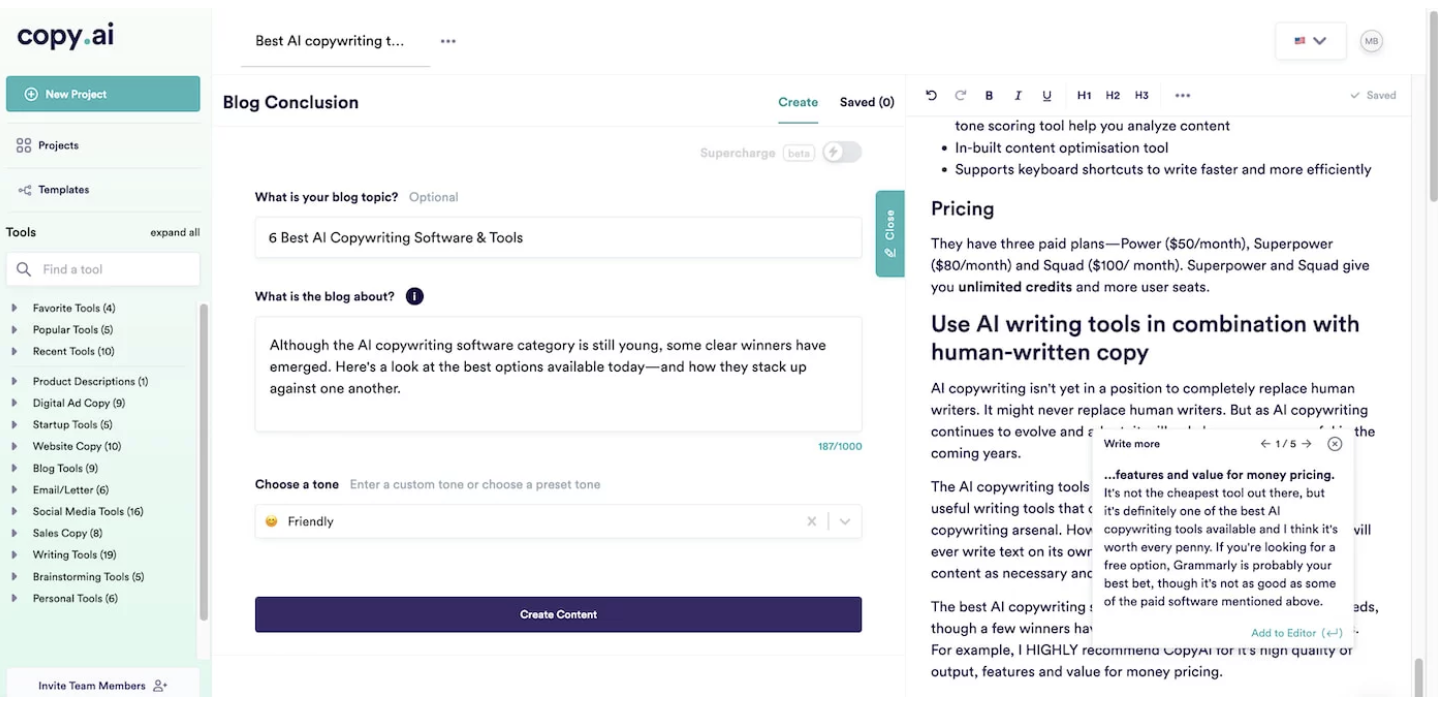The width and height of the screenshot is (1438, 706).
Task: Click the info icon beside blog about label
Action: pyautogui.click(x=414, y=297)
